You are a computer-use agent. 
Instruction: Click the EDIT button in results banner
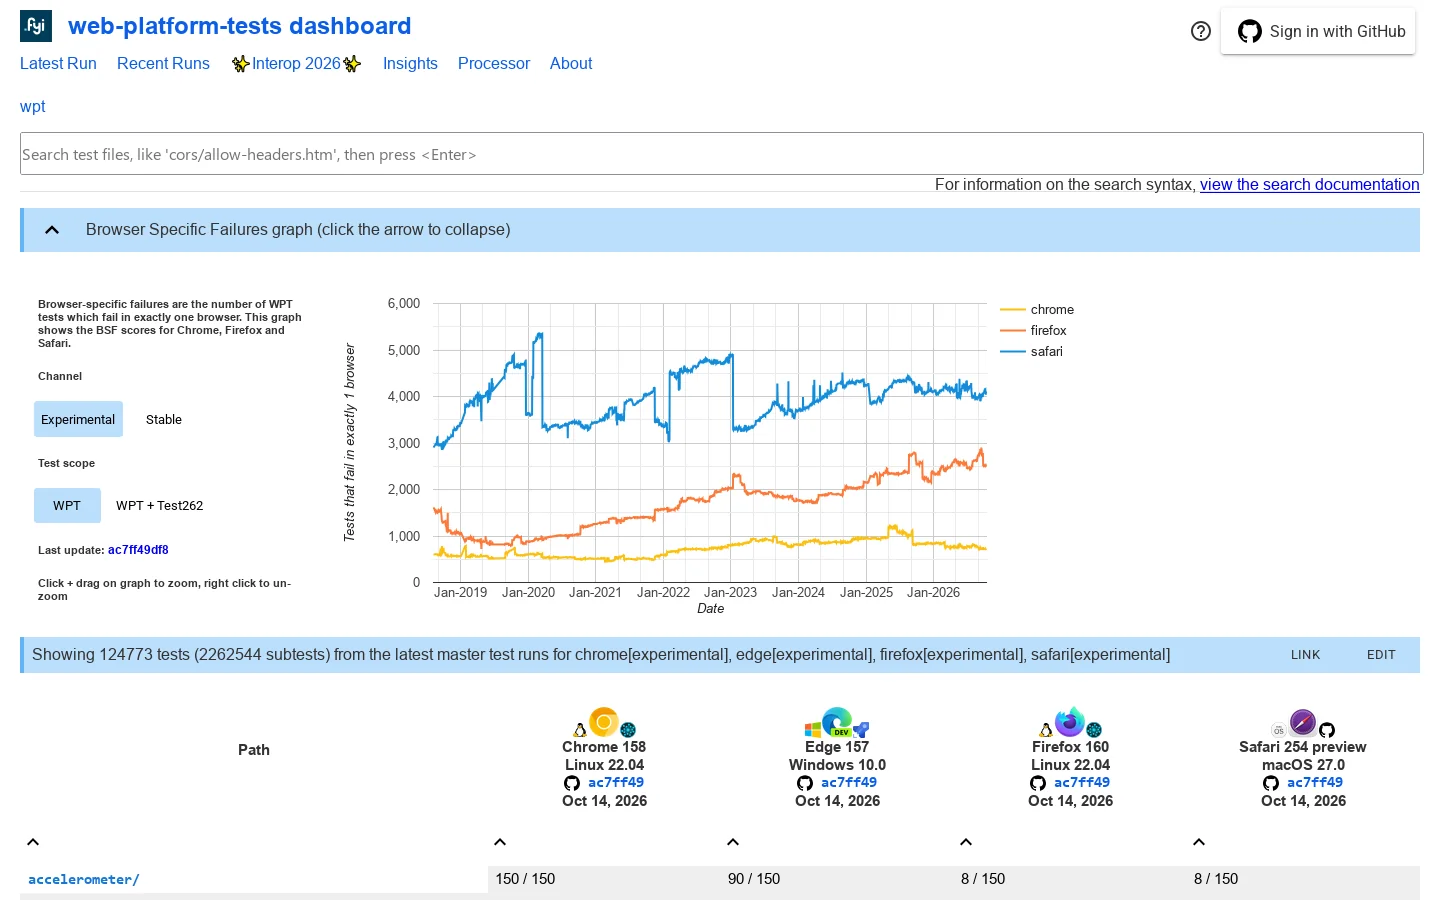[1381, 655]
